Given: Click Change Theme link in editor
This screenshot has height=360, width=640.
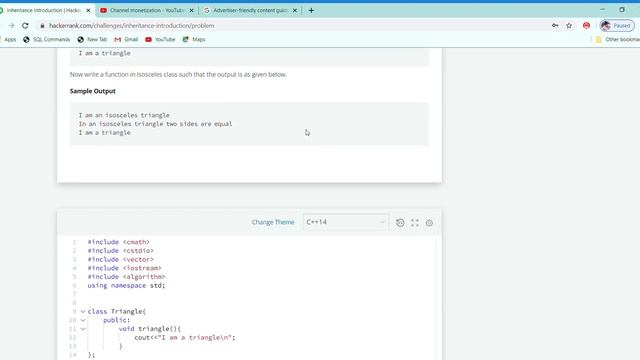Looking at the screenshot, I should point(273,222).
